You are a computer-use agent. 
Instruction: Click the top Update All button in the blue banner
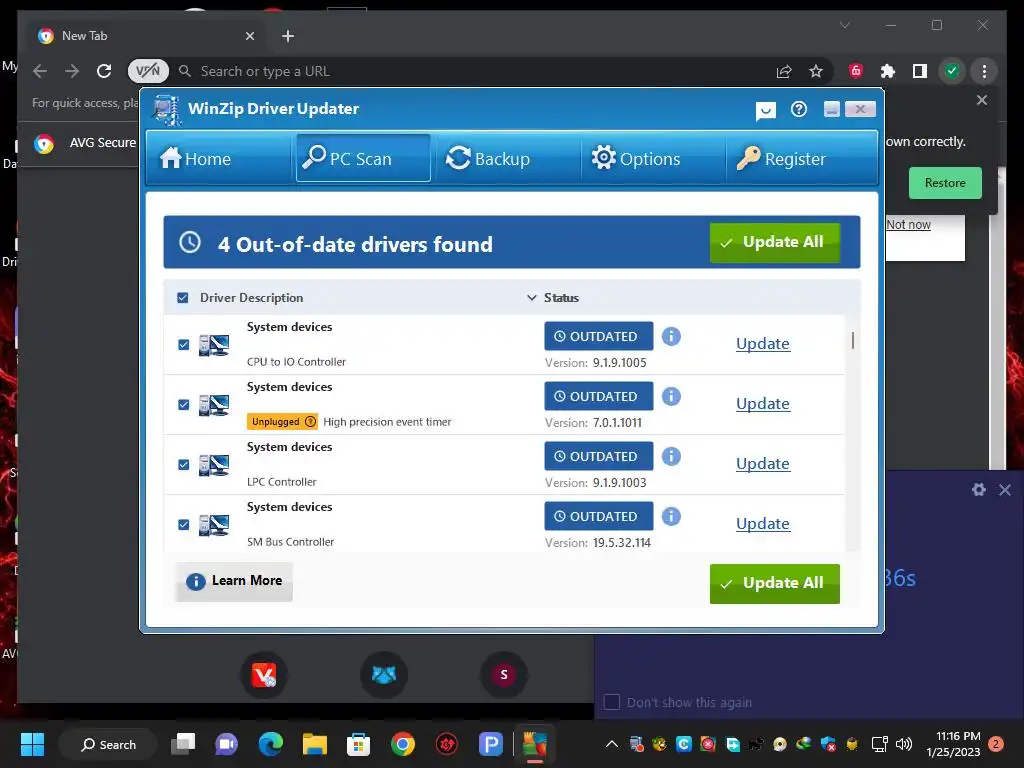point(775,242)
